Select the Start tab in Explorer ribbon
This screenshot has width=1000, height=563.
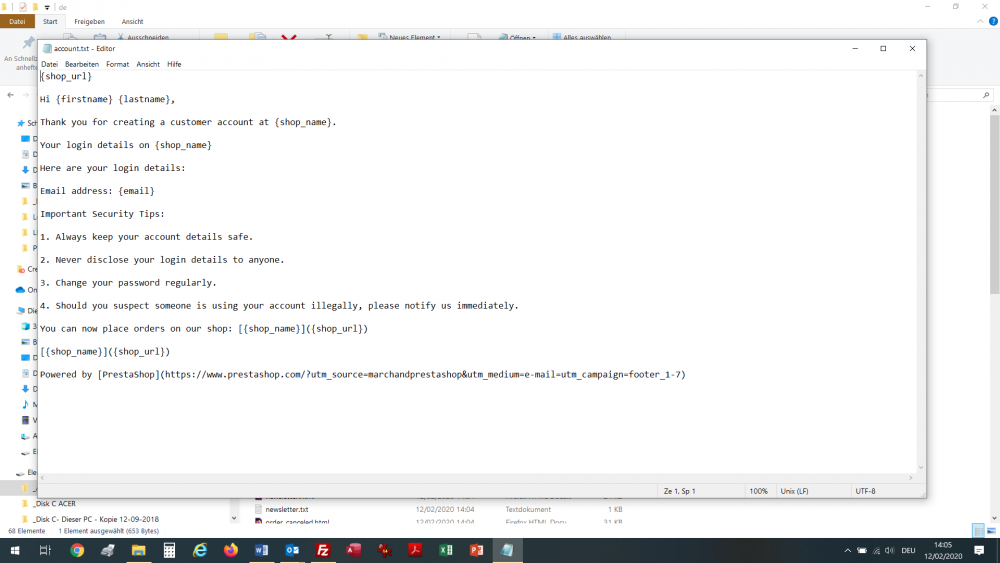50,22
